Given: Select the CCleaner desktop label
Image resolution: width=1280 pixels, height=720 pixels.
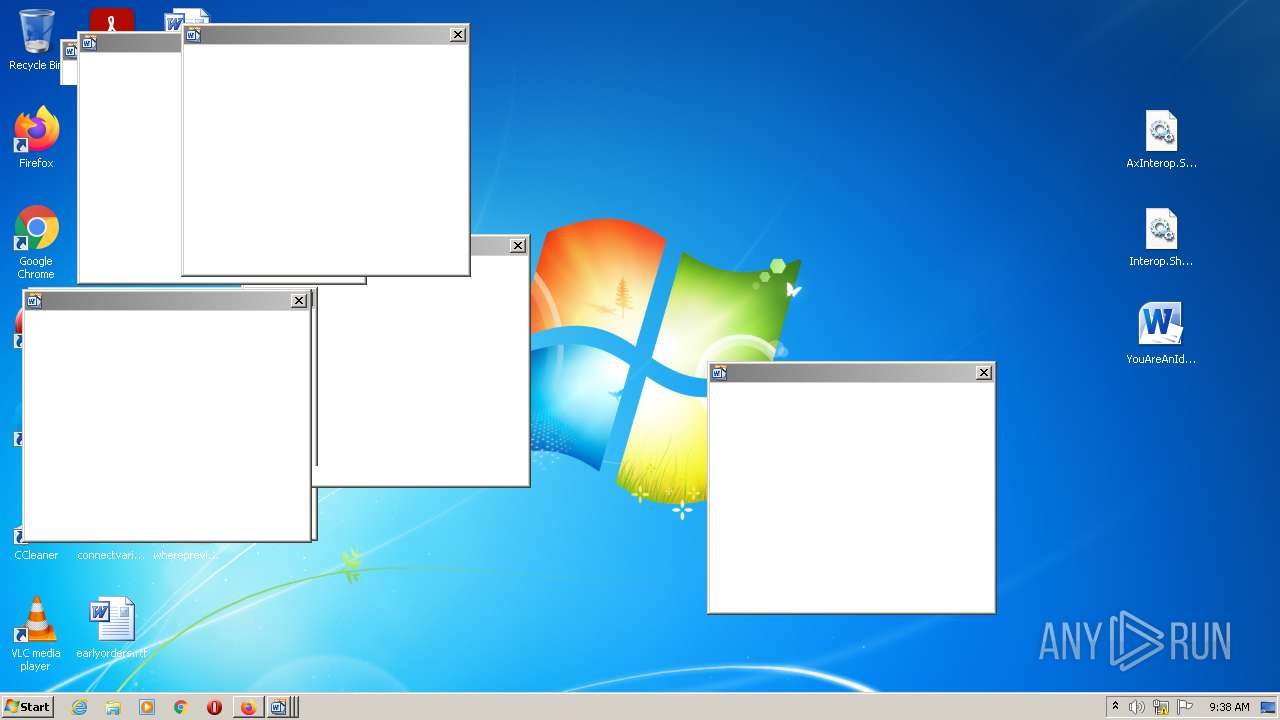Looking at the screenshot, I should pos(36,555).
